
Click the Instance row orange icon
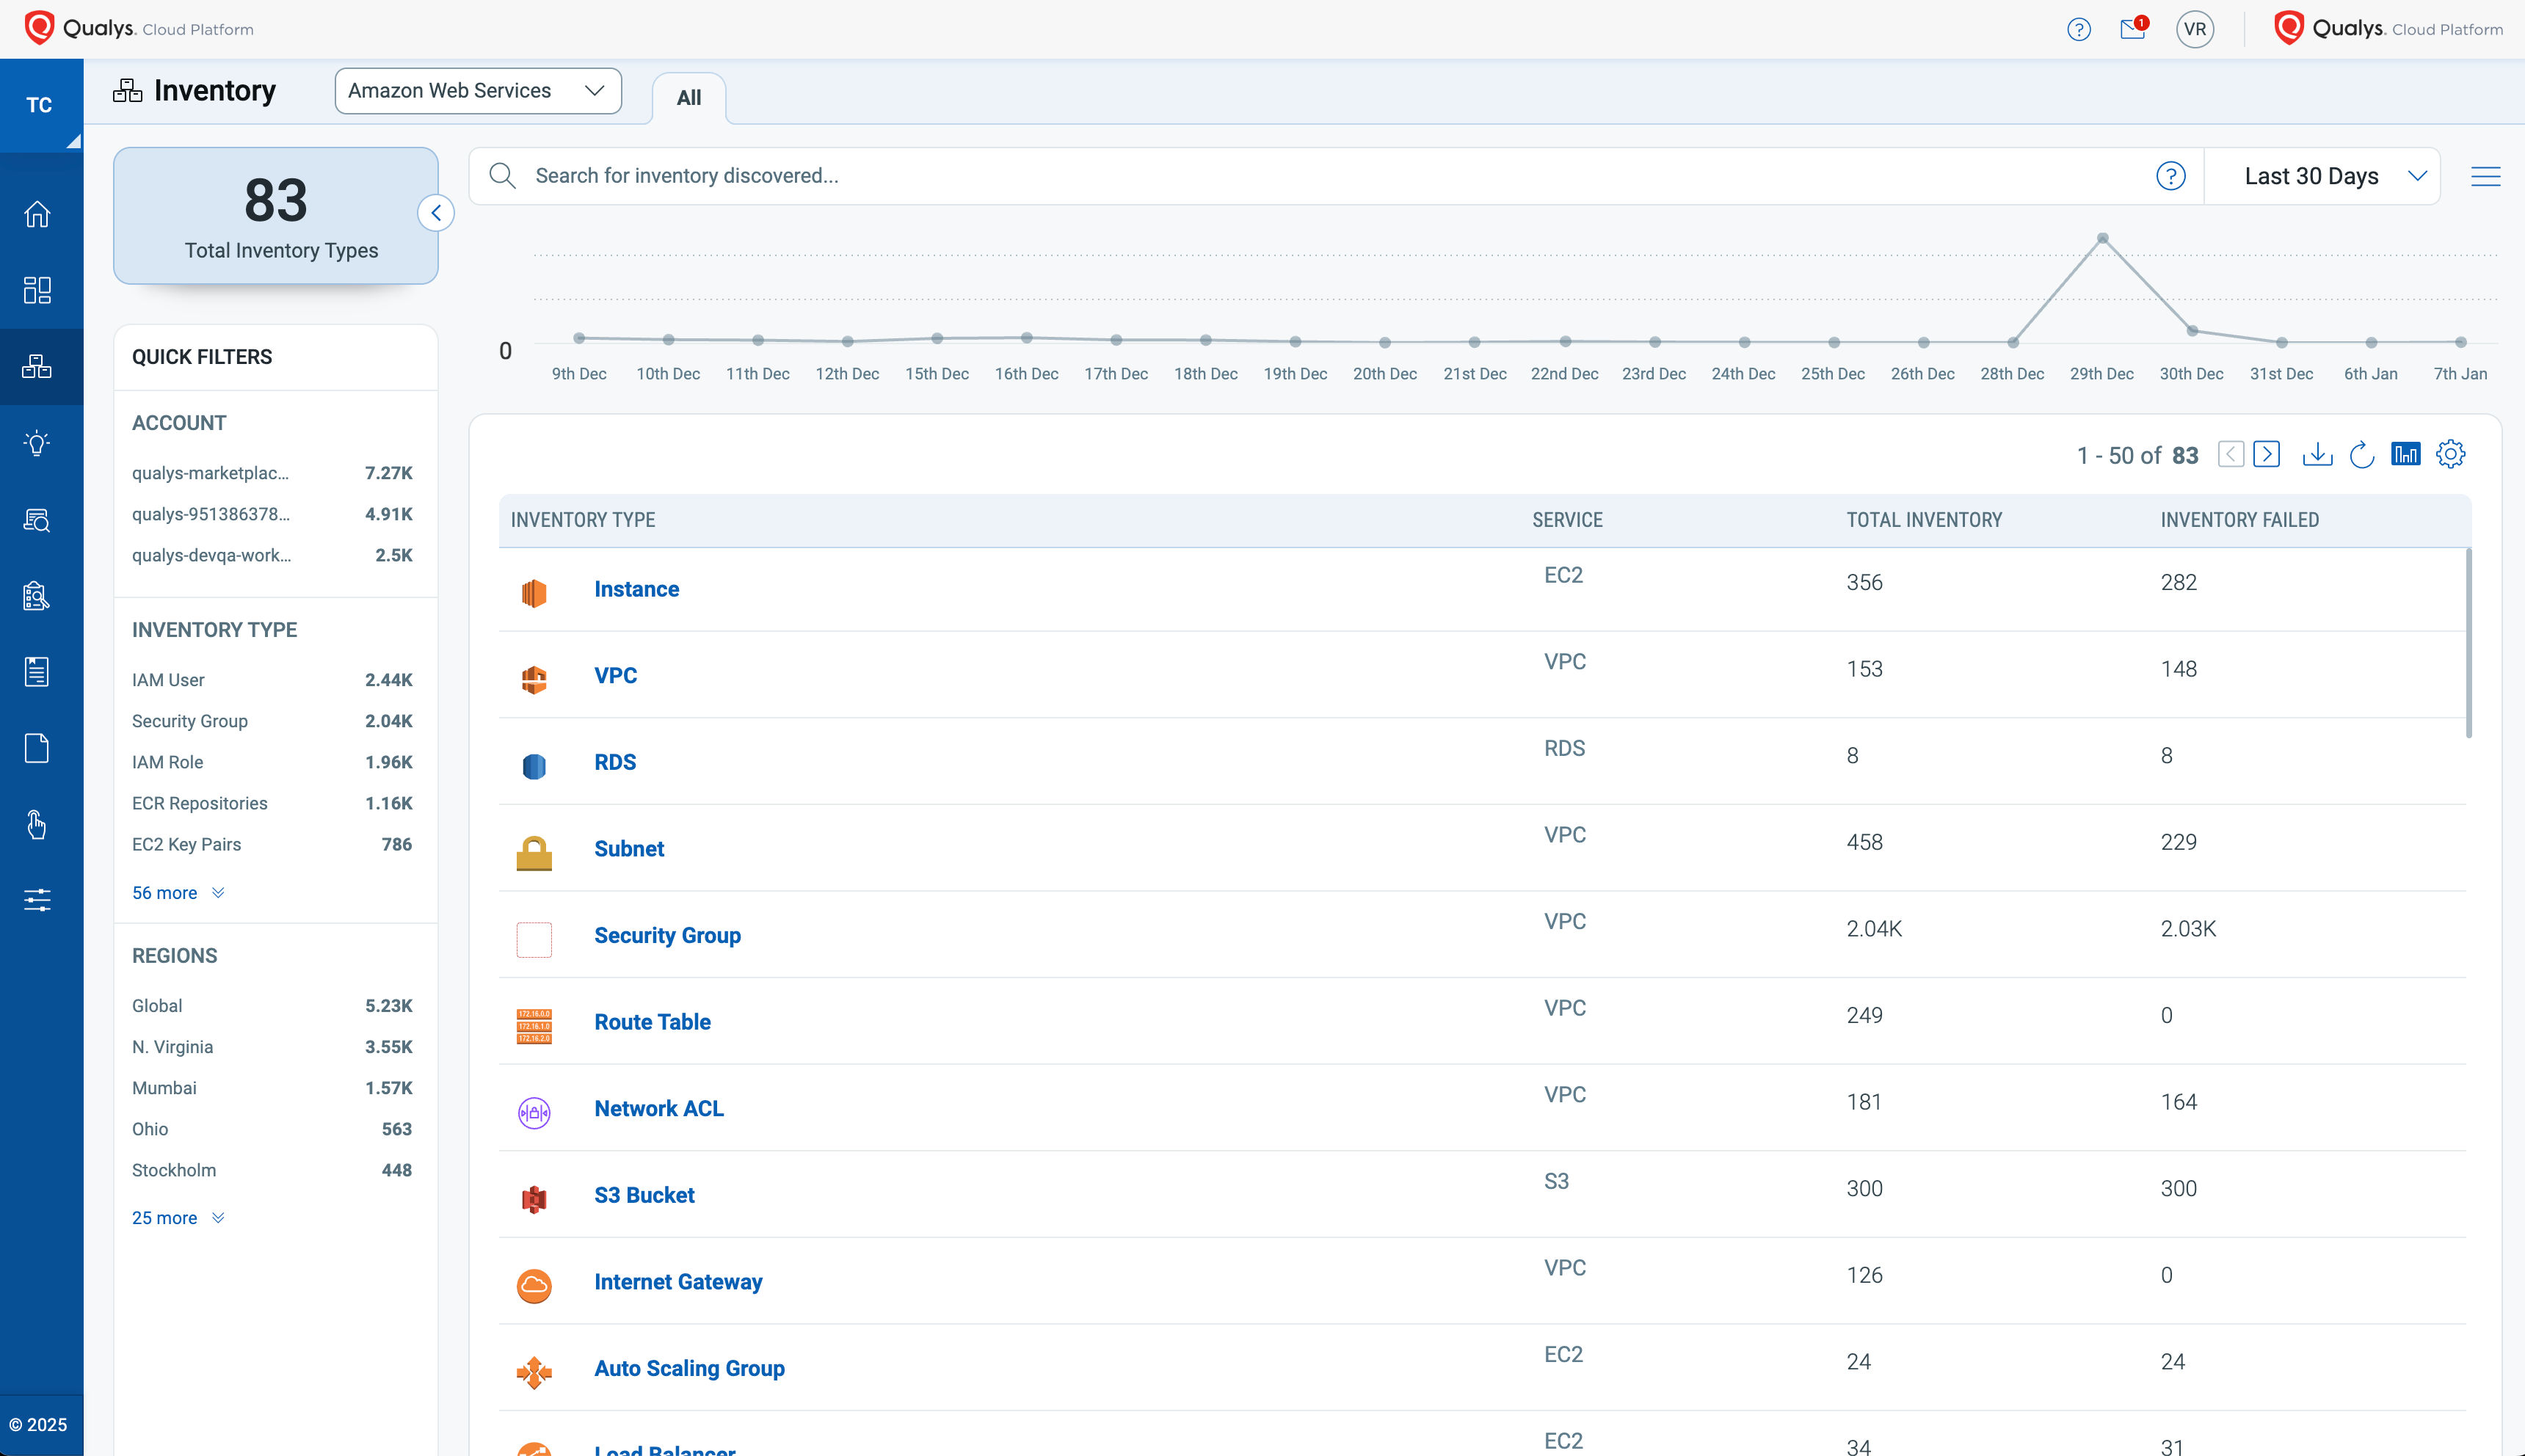(x=534, y=593)
